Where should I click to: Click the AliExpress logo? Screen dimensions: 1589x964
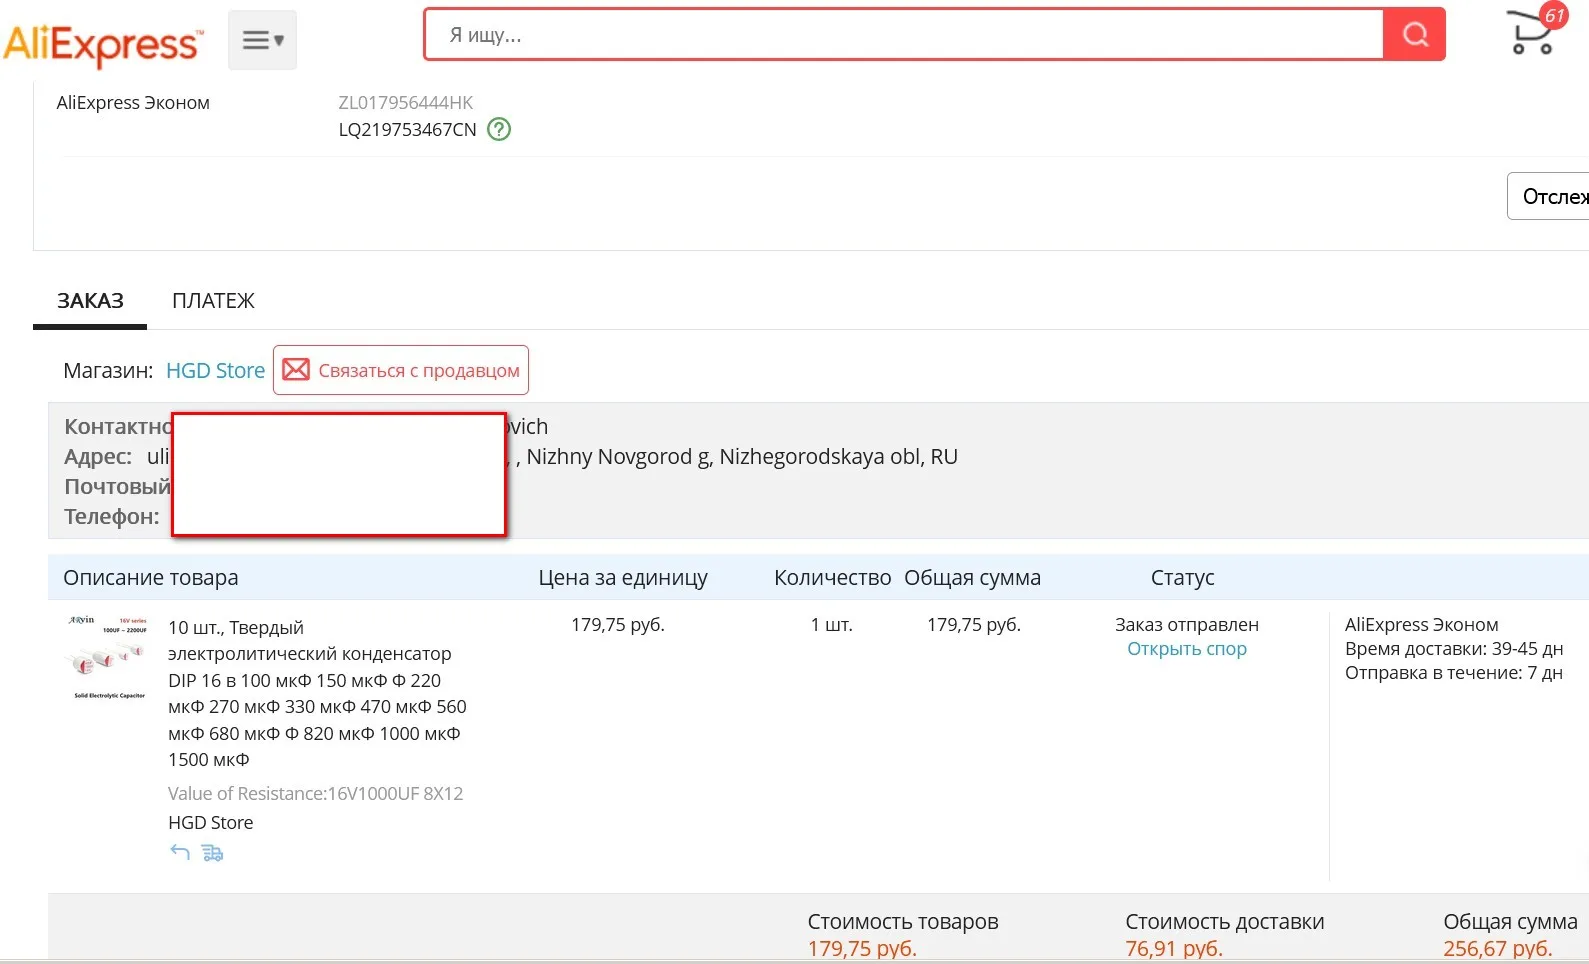[103, 44]
